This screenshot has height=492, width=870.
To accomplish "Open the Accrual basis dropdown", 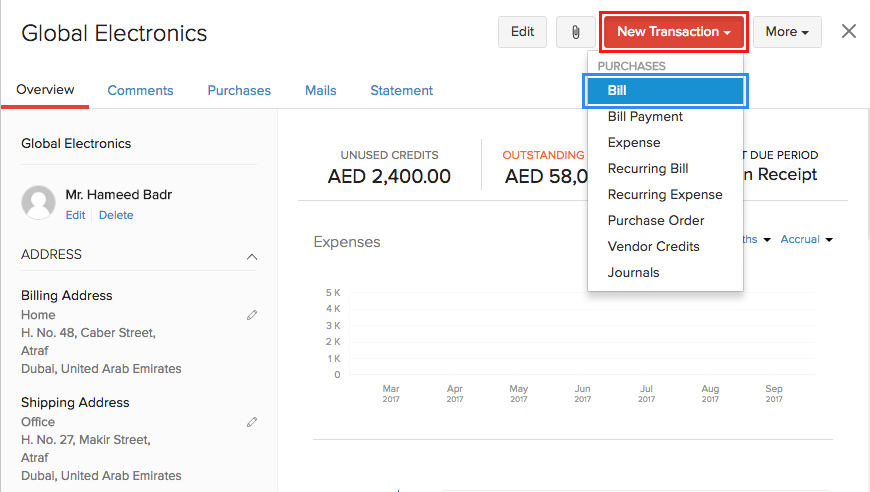I will (x=806, y=240).
